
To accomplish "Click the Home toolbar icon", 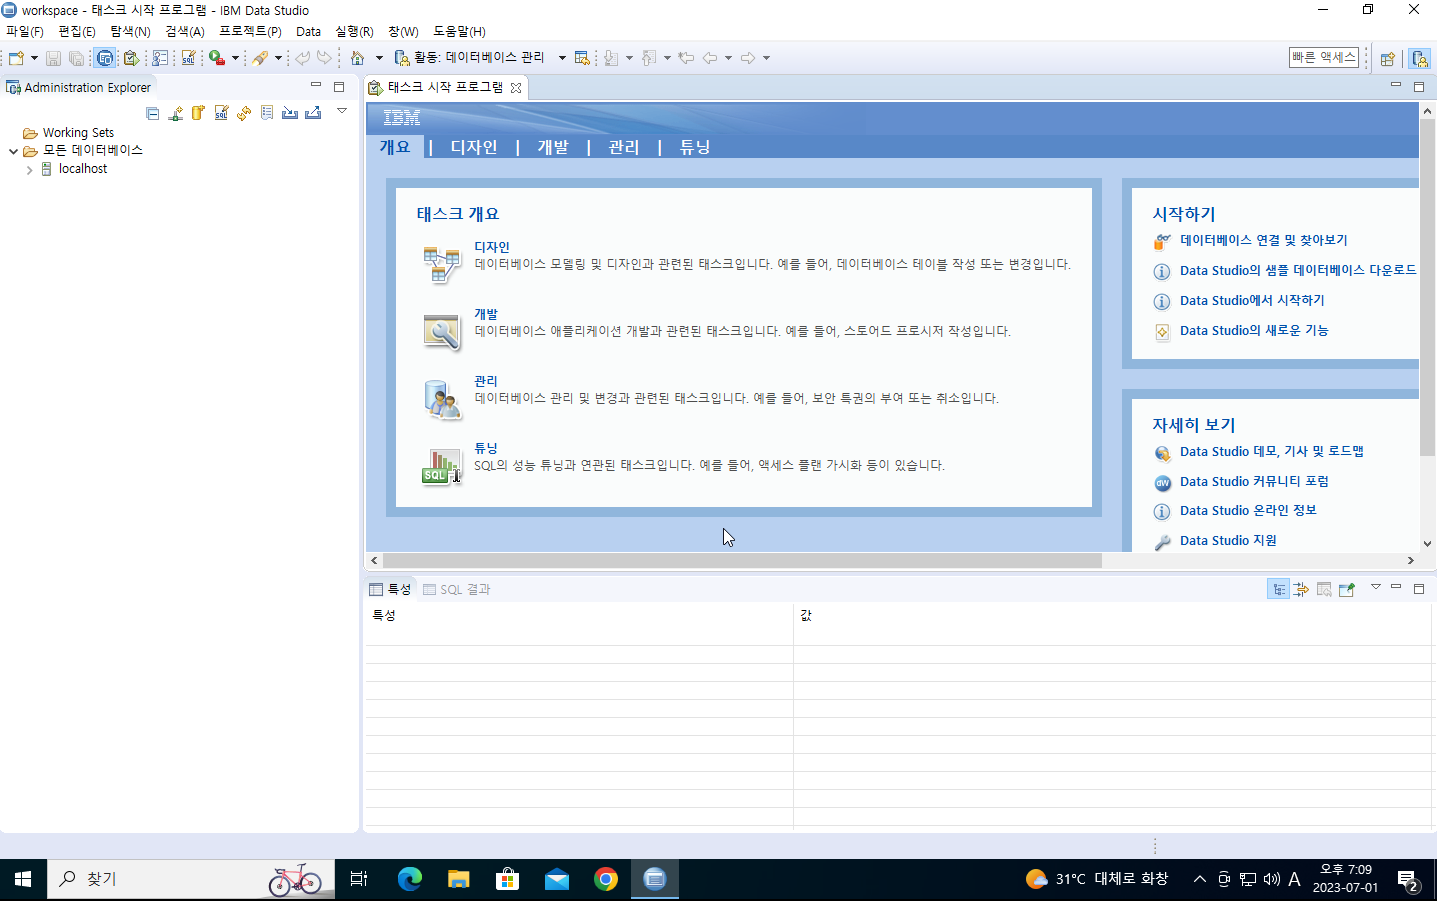I will [x=357, y=58].
